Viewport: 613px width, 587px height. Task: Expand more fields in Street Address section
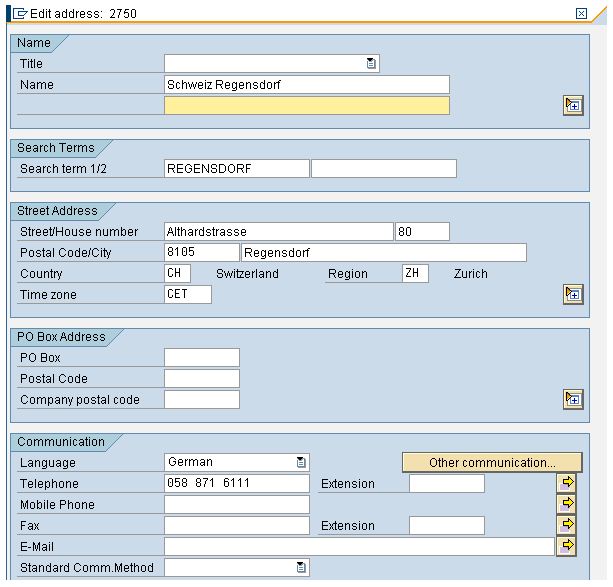click(x=573, y=294)
